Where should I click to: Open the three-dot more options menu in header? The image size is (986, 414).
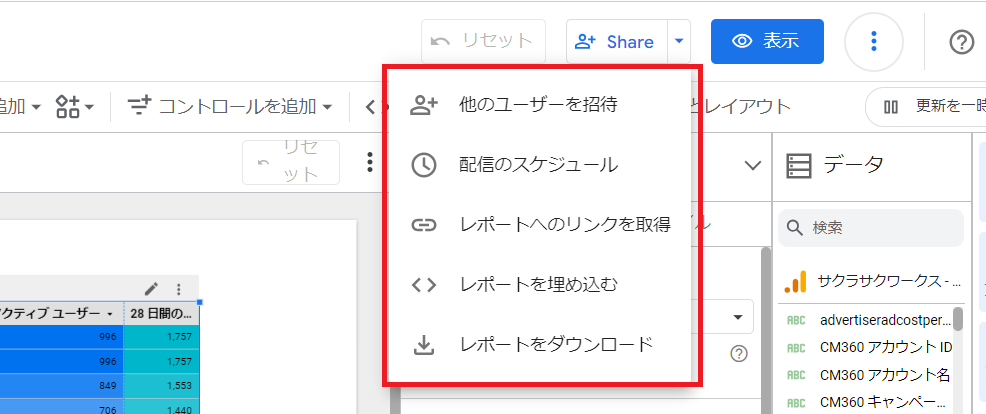point(873,42)
